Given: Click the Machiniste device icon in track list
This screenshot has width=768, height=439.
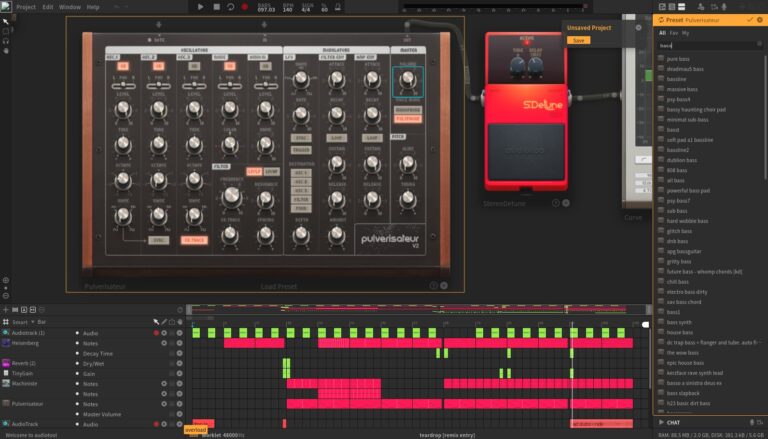Looking at the screenshot, I should [6, 384].
